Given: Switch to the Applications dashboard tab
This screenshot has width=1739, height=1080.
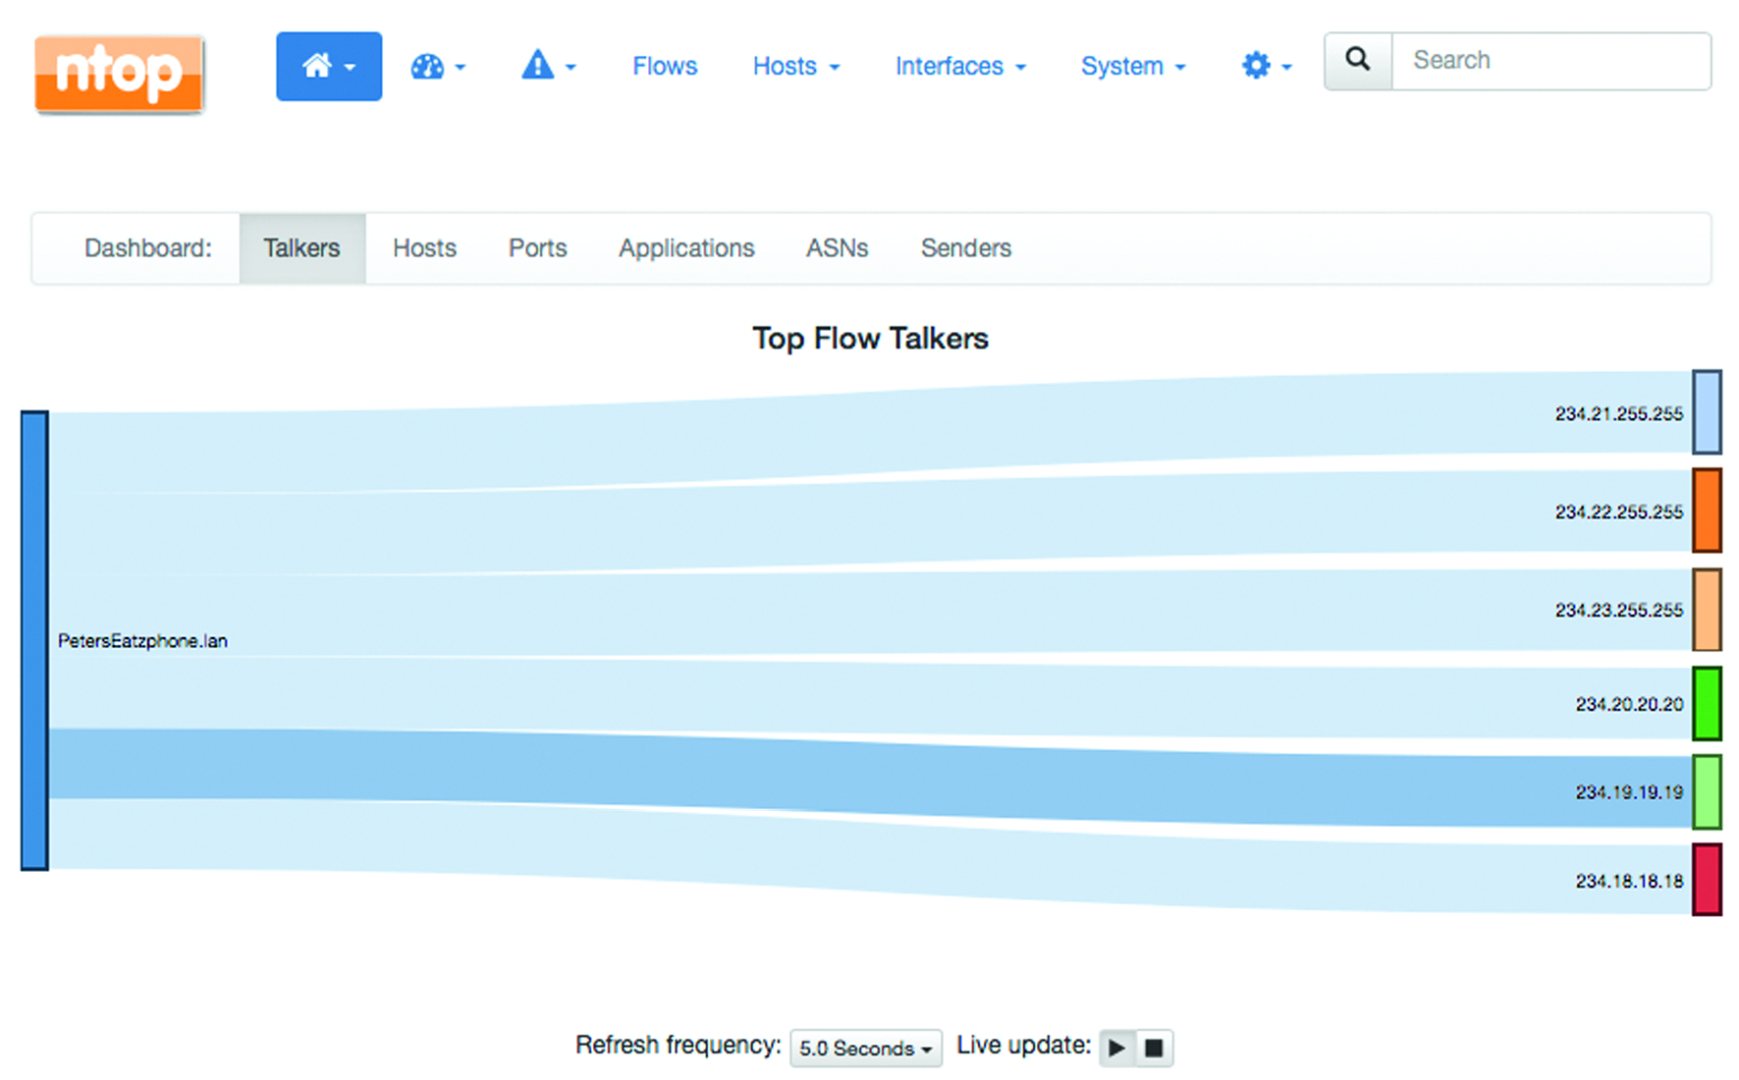Looking at the screenshot, I should [x=686, y=248].
